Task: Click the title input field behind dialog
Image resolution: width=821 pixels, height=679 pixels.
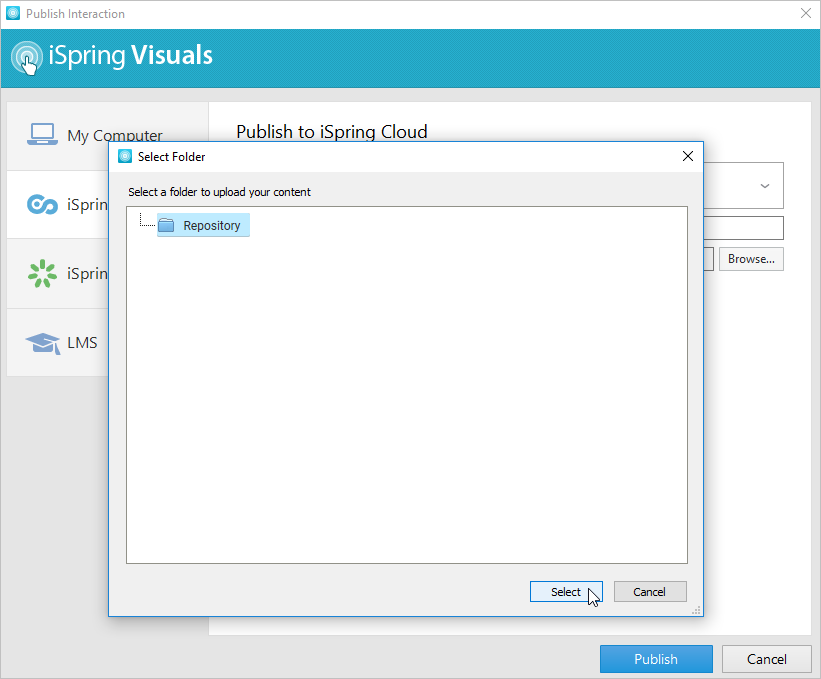Action: point(744,228)
